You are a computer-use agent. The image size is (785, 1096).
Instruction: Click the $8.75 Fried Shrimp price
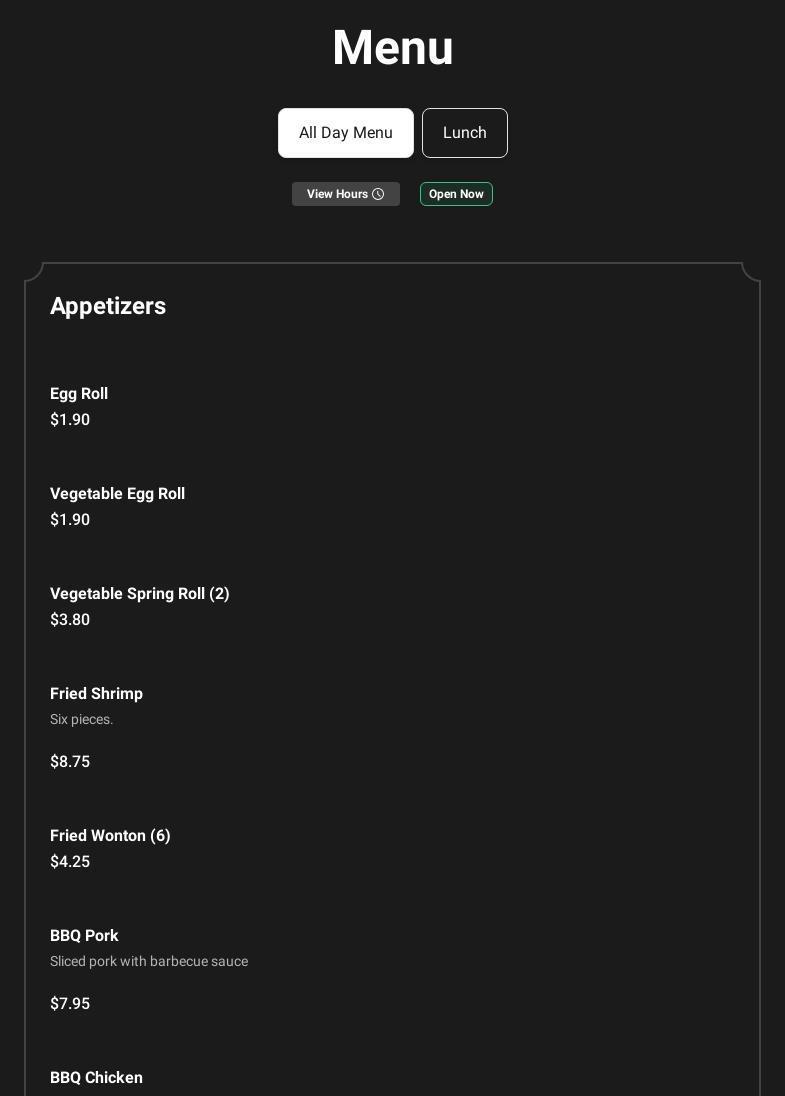coord(70,762)
